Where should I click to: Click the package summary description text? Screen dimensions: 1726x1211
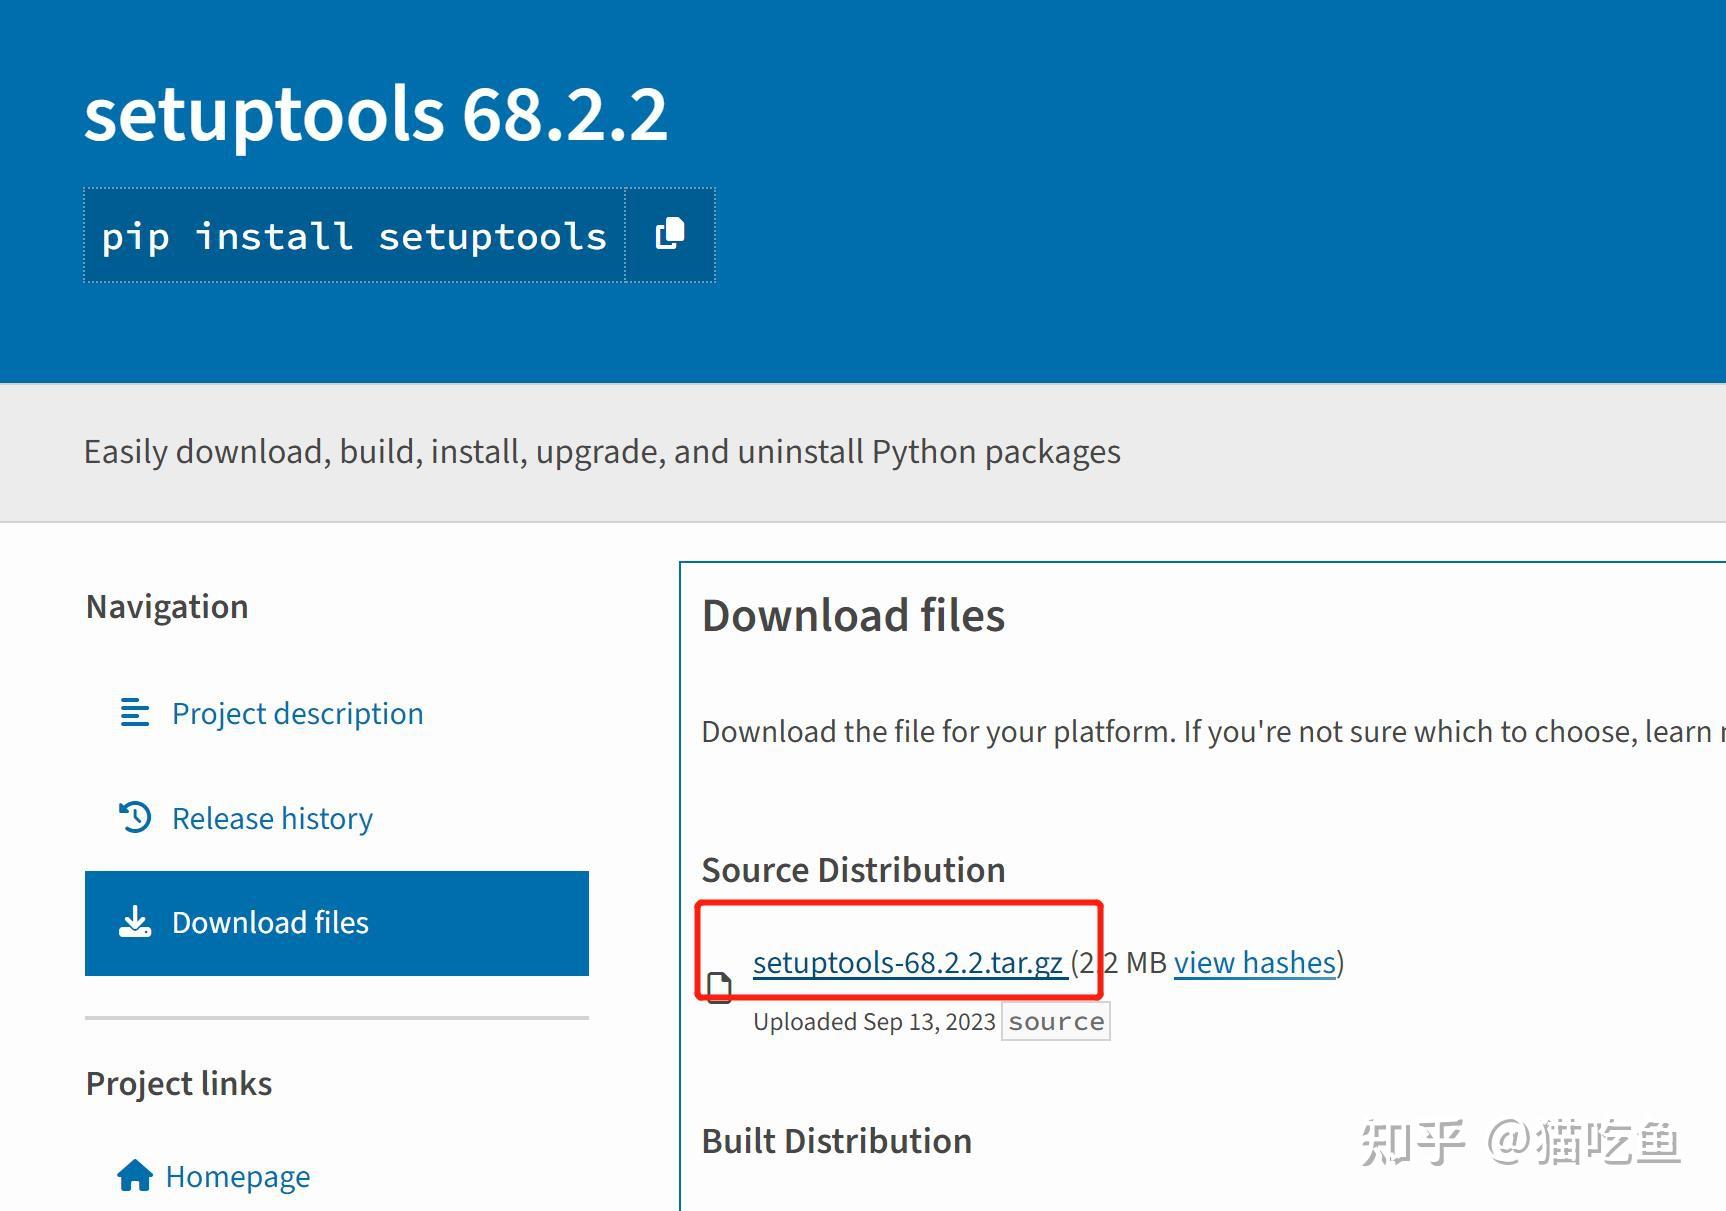coord(602,452)
